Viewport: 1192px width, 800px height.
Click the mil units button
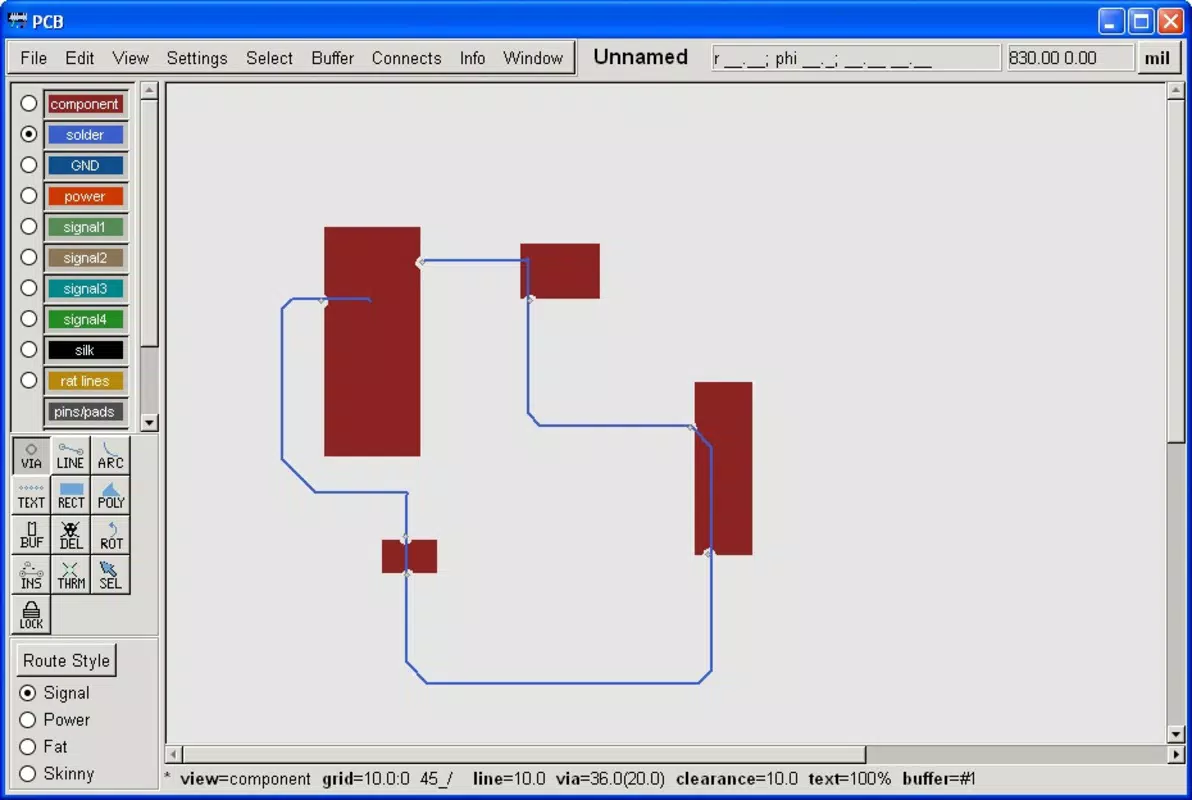(x=1157, y=58)
